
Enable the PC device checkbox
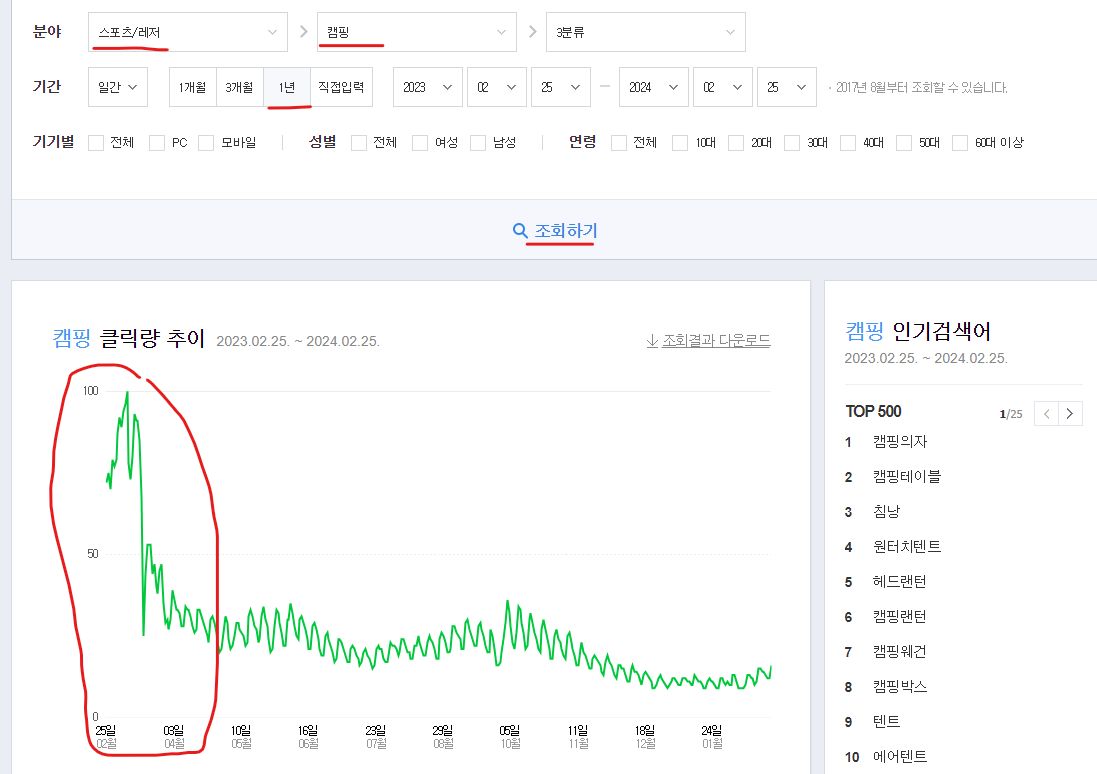[156, 142]
